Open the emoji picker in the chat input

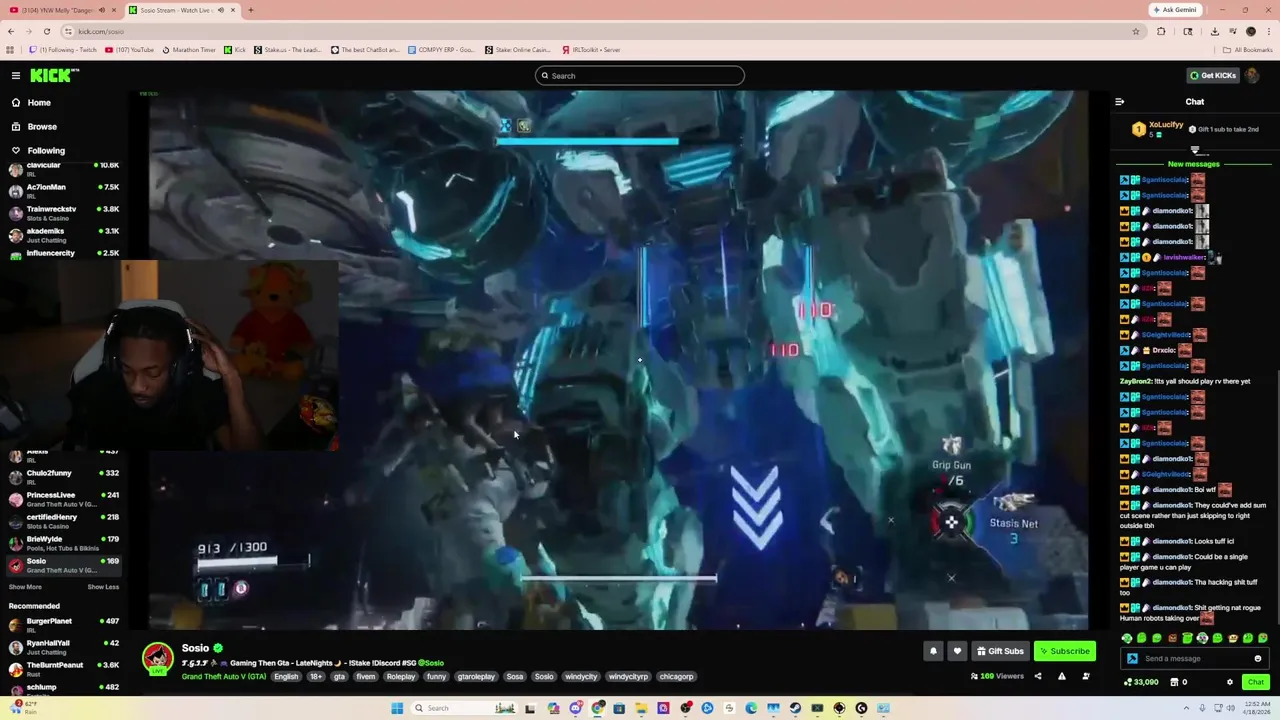1258,659
